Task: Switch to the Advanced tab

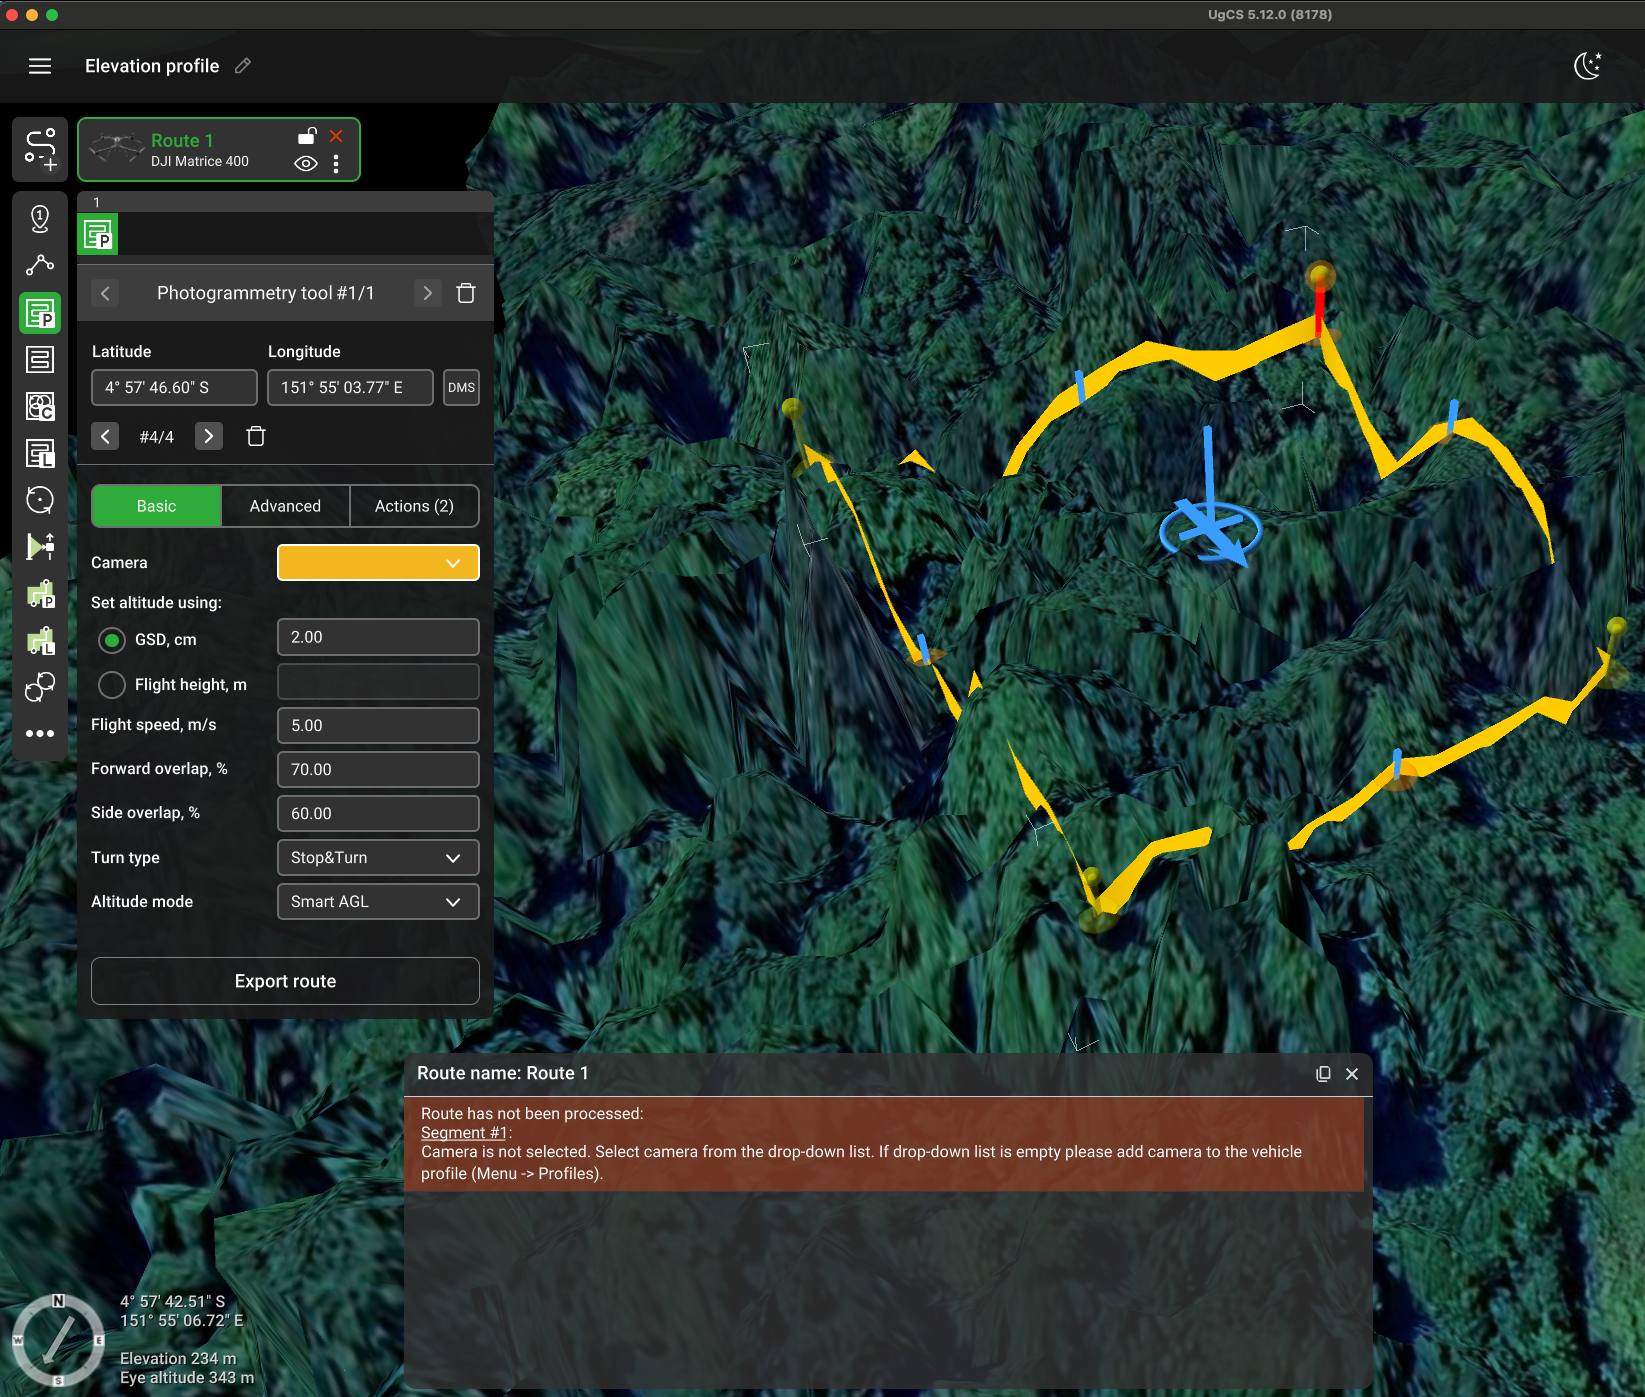Action: [285, 506]
